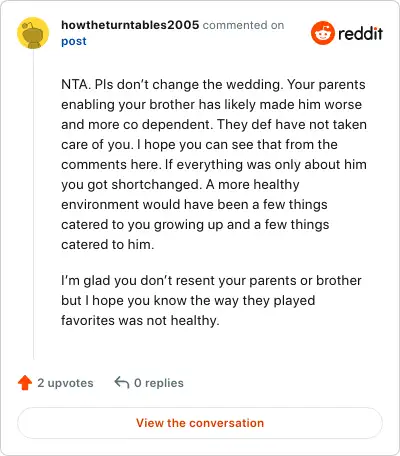Click the line starting "environment would have"
This screenshot has height=456, width=400.
(194, 204)
